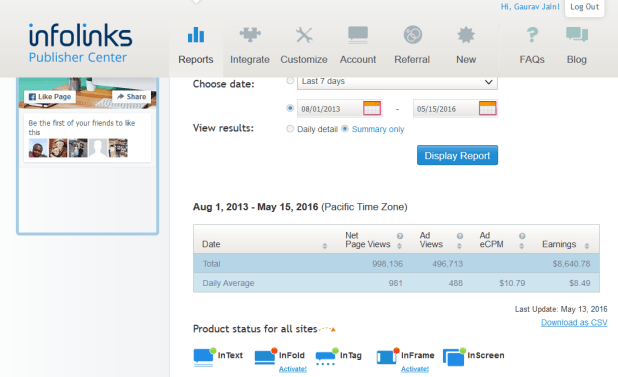Select the custom date range radio button

[290, 108]
